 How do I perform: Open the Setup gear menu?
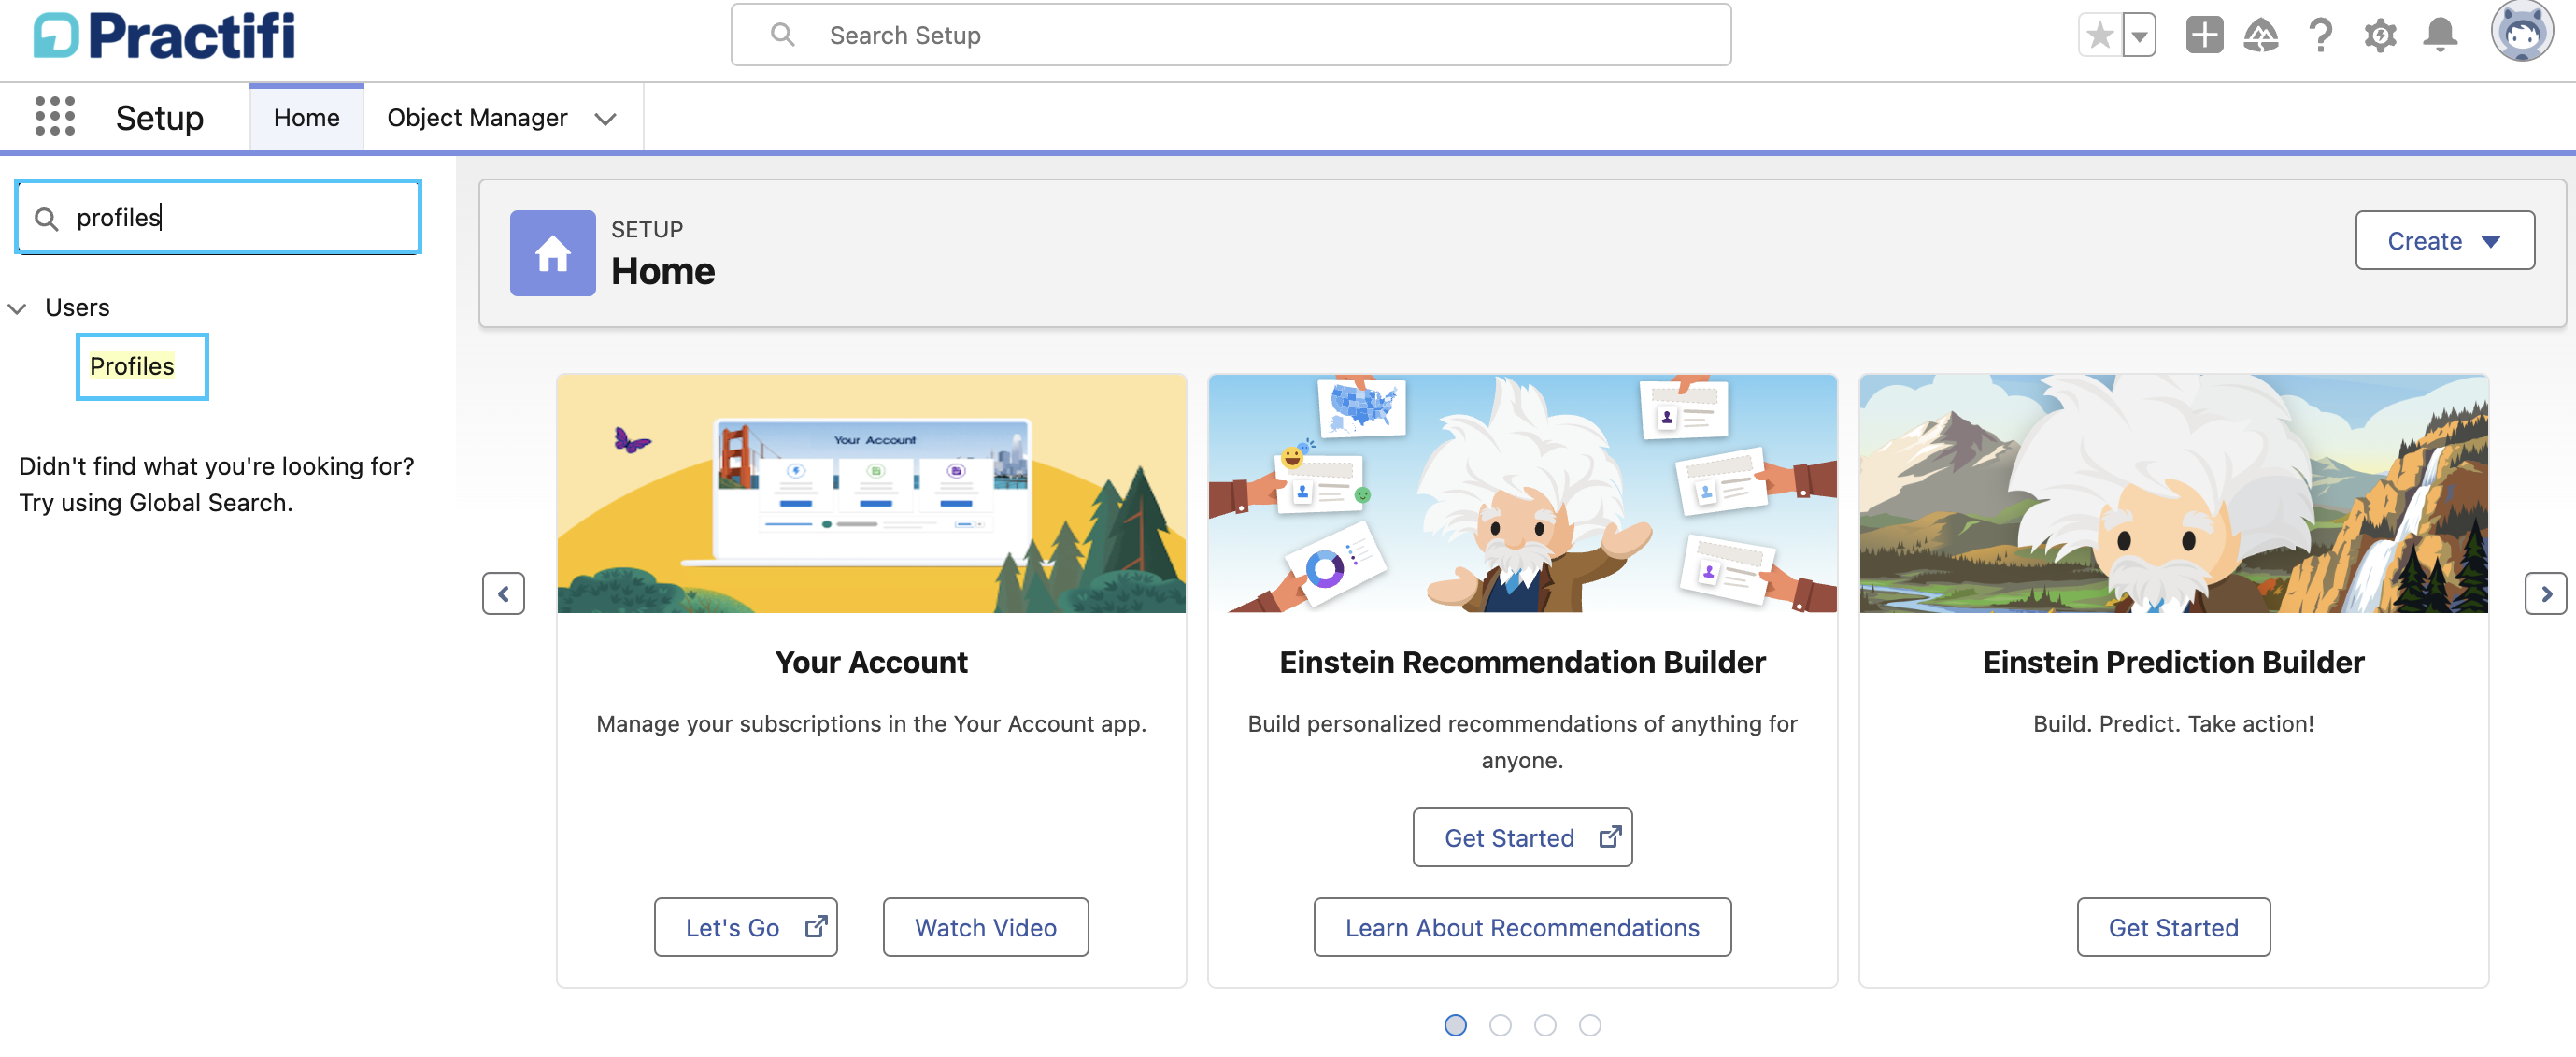click(2380, 36)
